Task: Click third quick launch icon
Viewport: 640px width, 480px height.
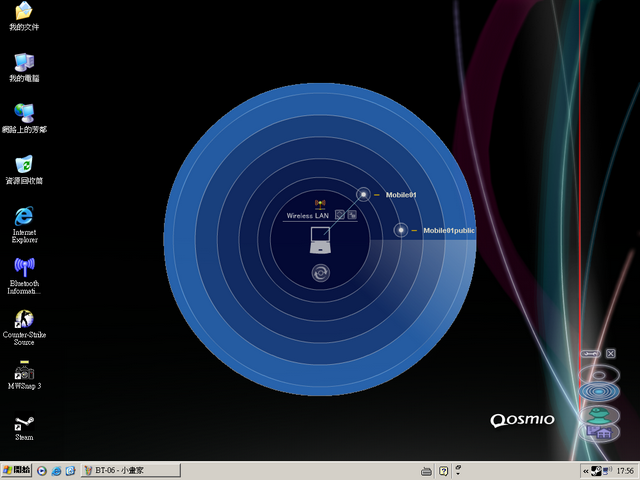Action: (70, 471)
